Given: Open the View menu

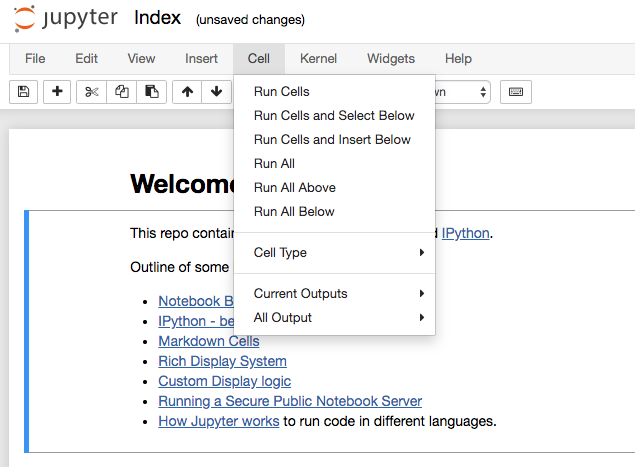Looking at the screenshot, I should tap(141, 59).
